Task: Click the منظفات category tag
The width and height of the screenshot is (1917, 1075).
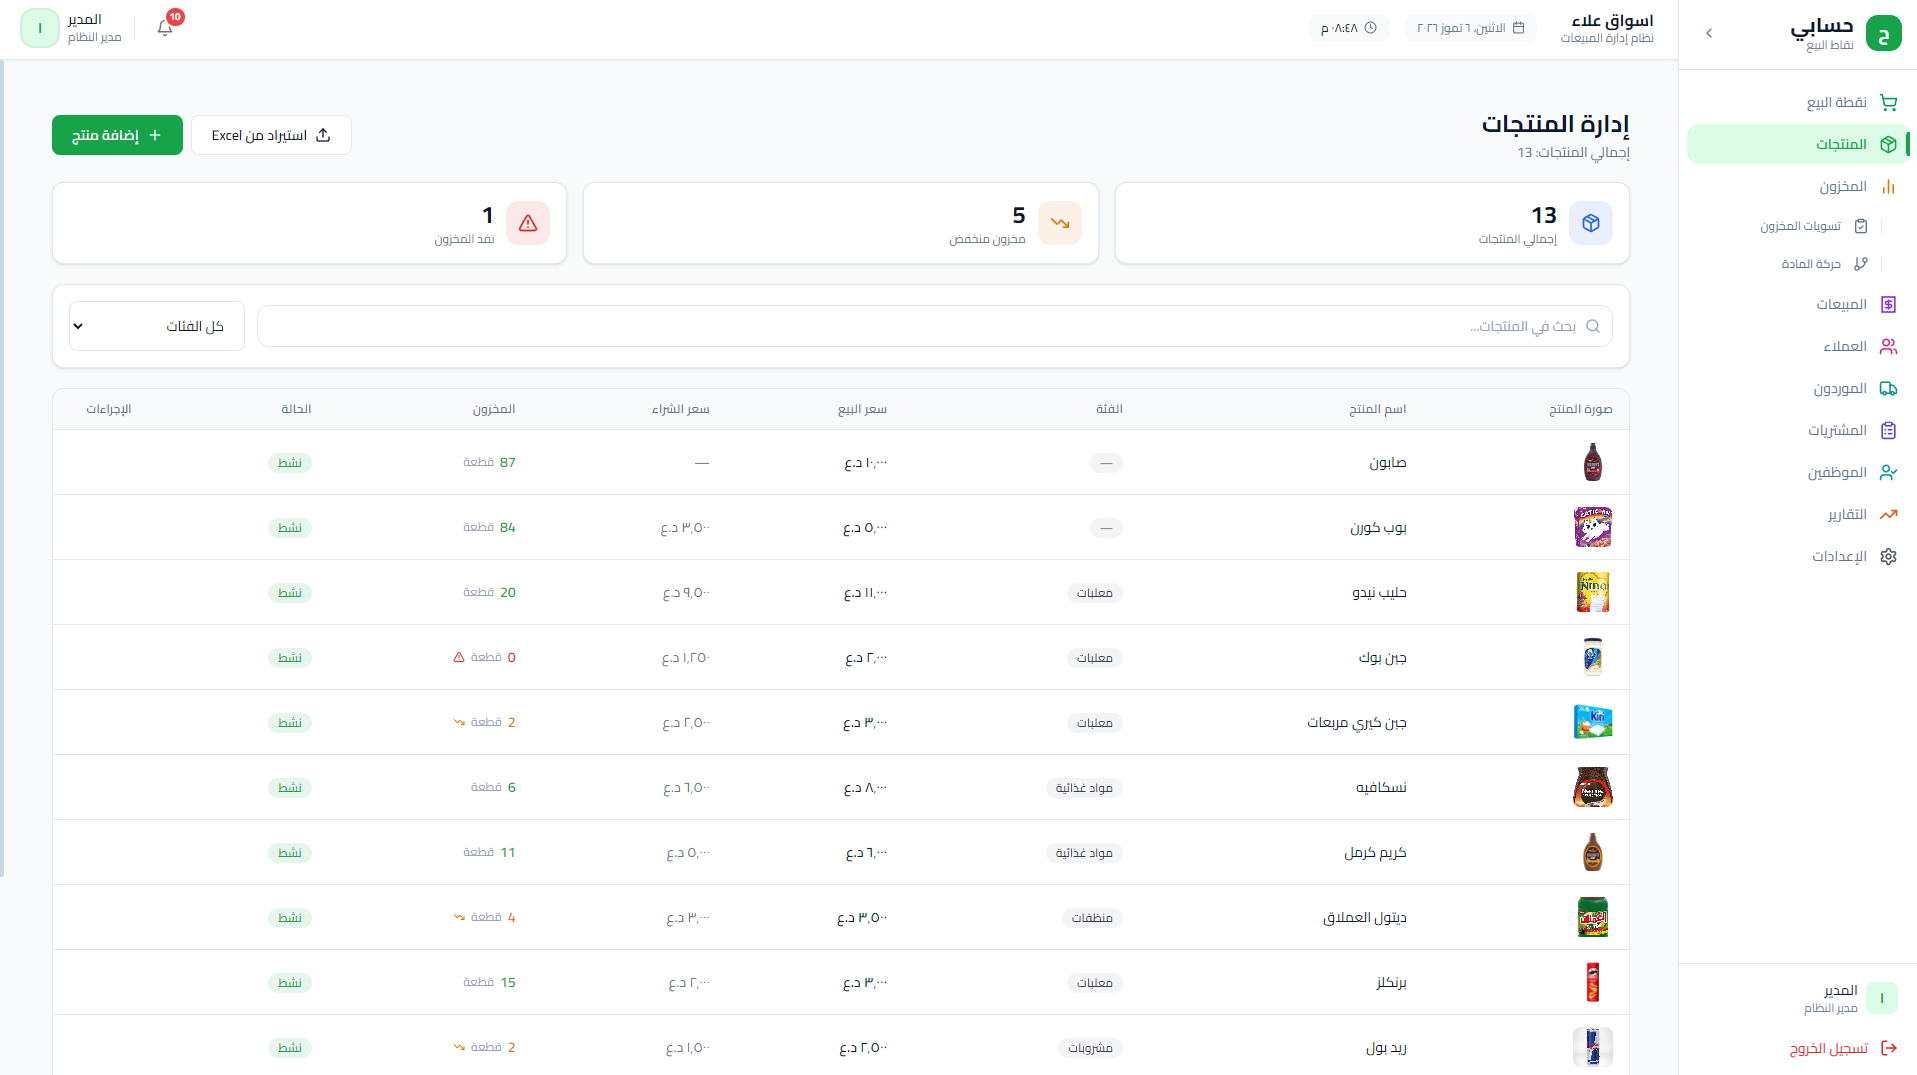Action: pyautogui.click(x=1092, y=918)
